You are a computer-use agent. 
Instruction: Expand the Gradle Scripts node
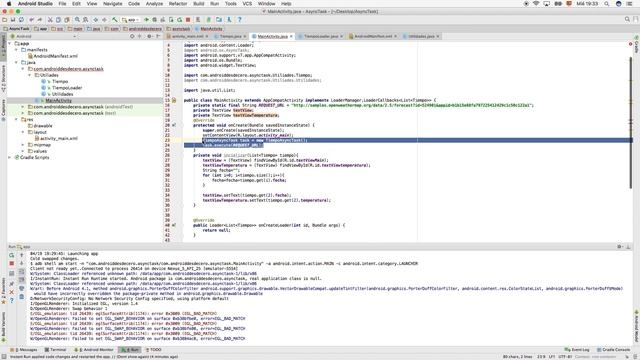pyautogui.click(x=10, y=157)
